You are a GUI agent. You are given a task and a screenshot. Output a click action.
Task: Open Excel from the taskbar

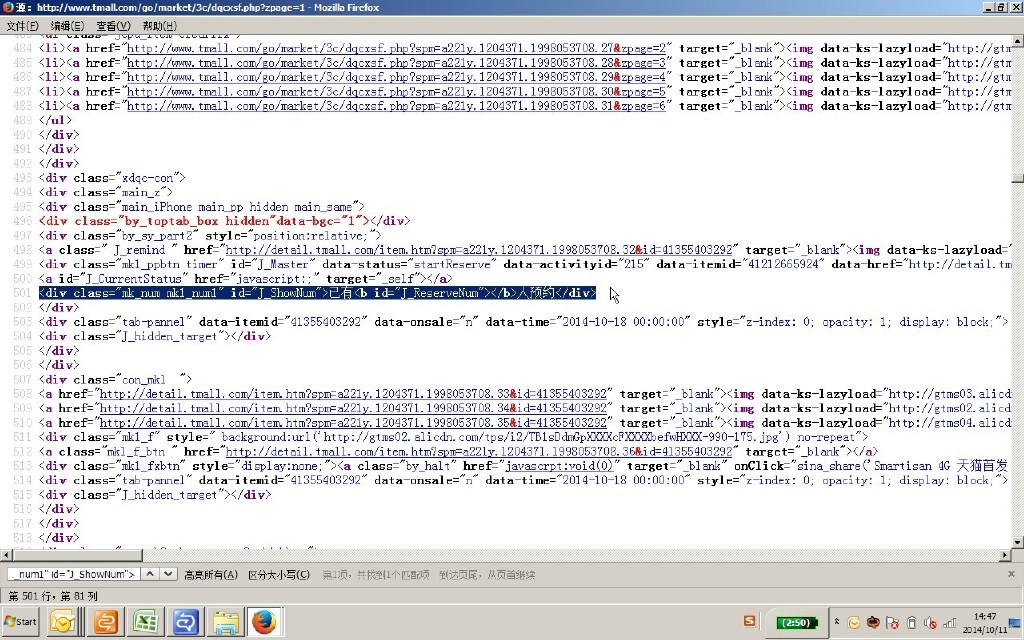[145, 622]
